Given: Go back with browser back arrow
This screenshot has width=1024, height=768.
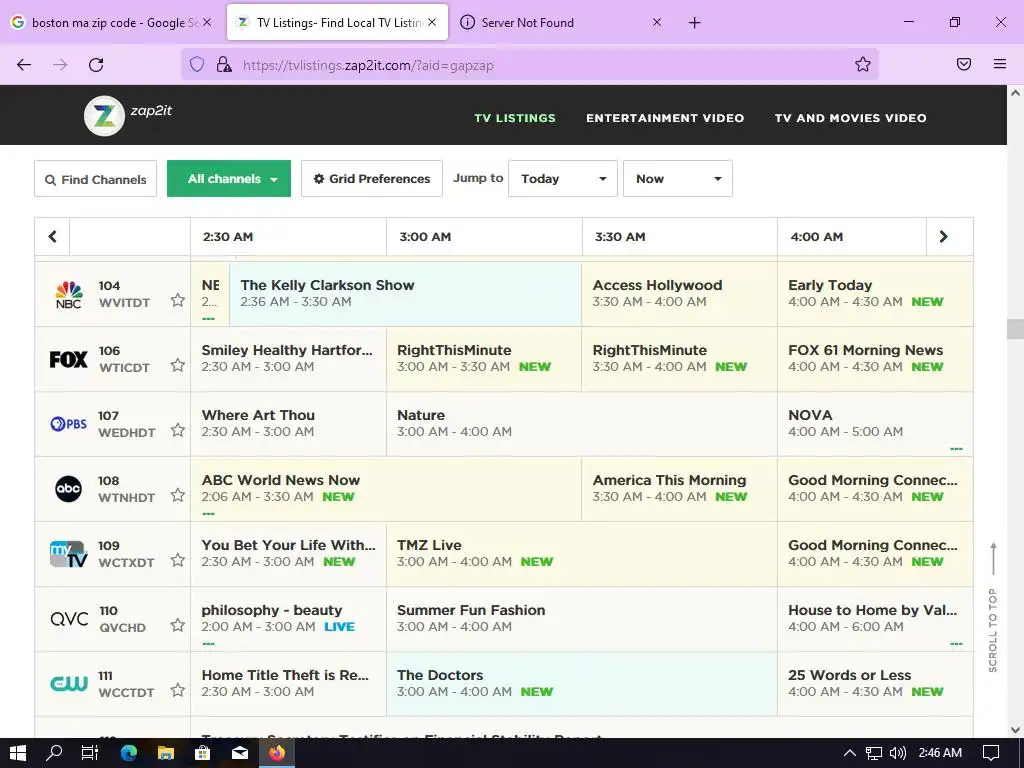Looking at the screenshot, I should 24,65.
